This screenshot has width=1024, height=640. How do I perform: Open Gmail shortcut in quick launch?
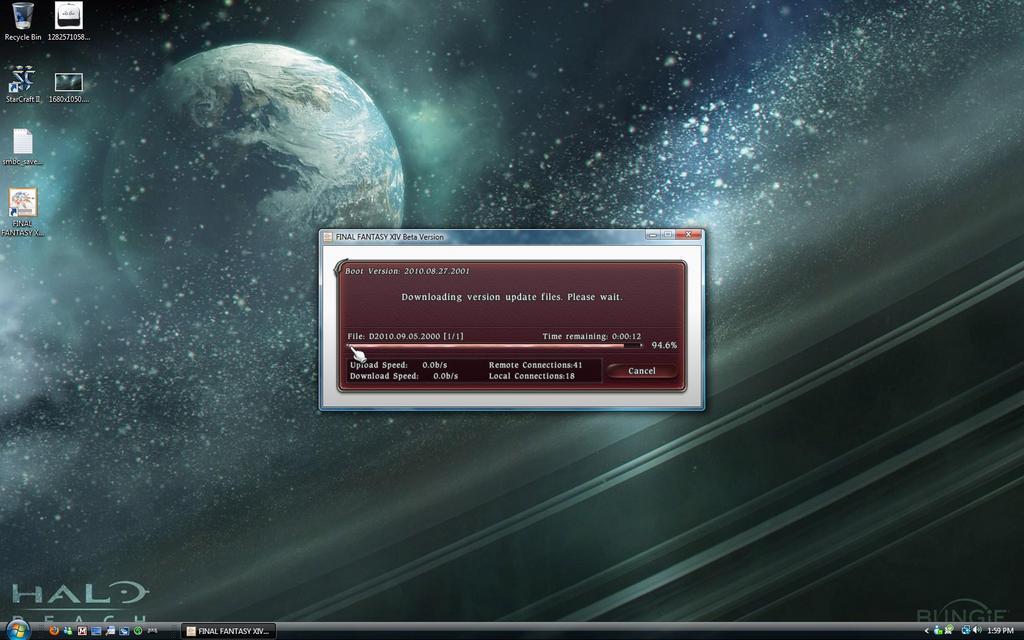tap(82, 631)
